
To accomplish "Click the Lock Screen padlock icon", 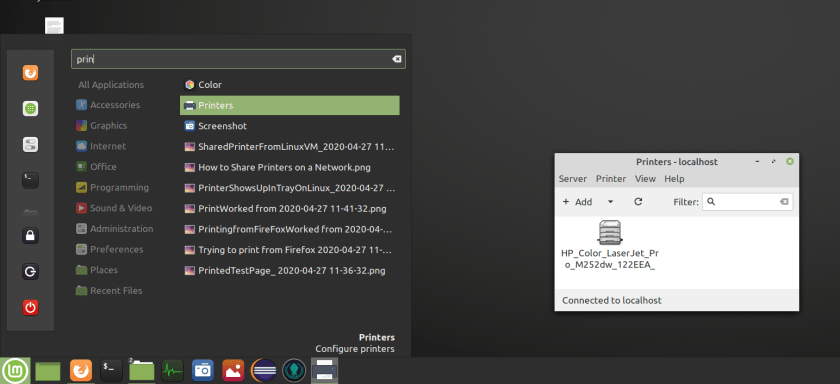I will coord(31,236).
